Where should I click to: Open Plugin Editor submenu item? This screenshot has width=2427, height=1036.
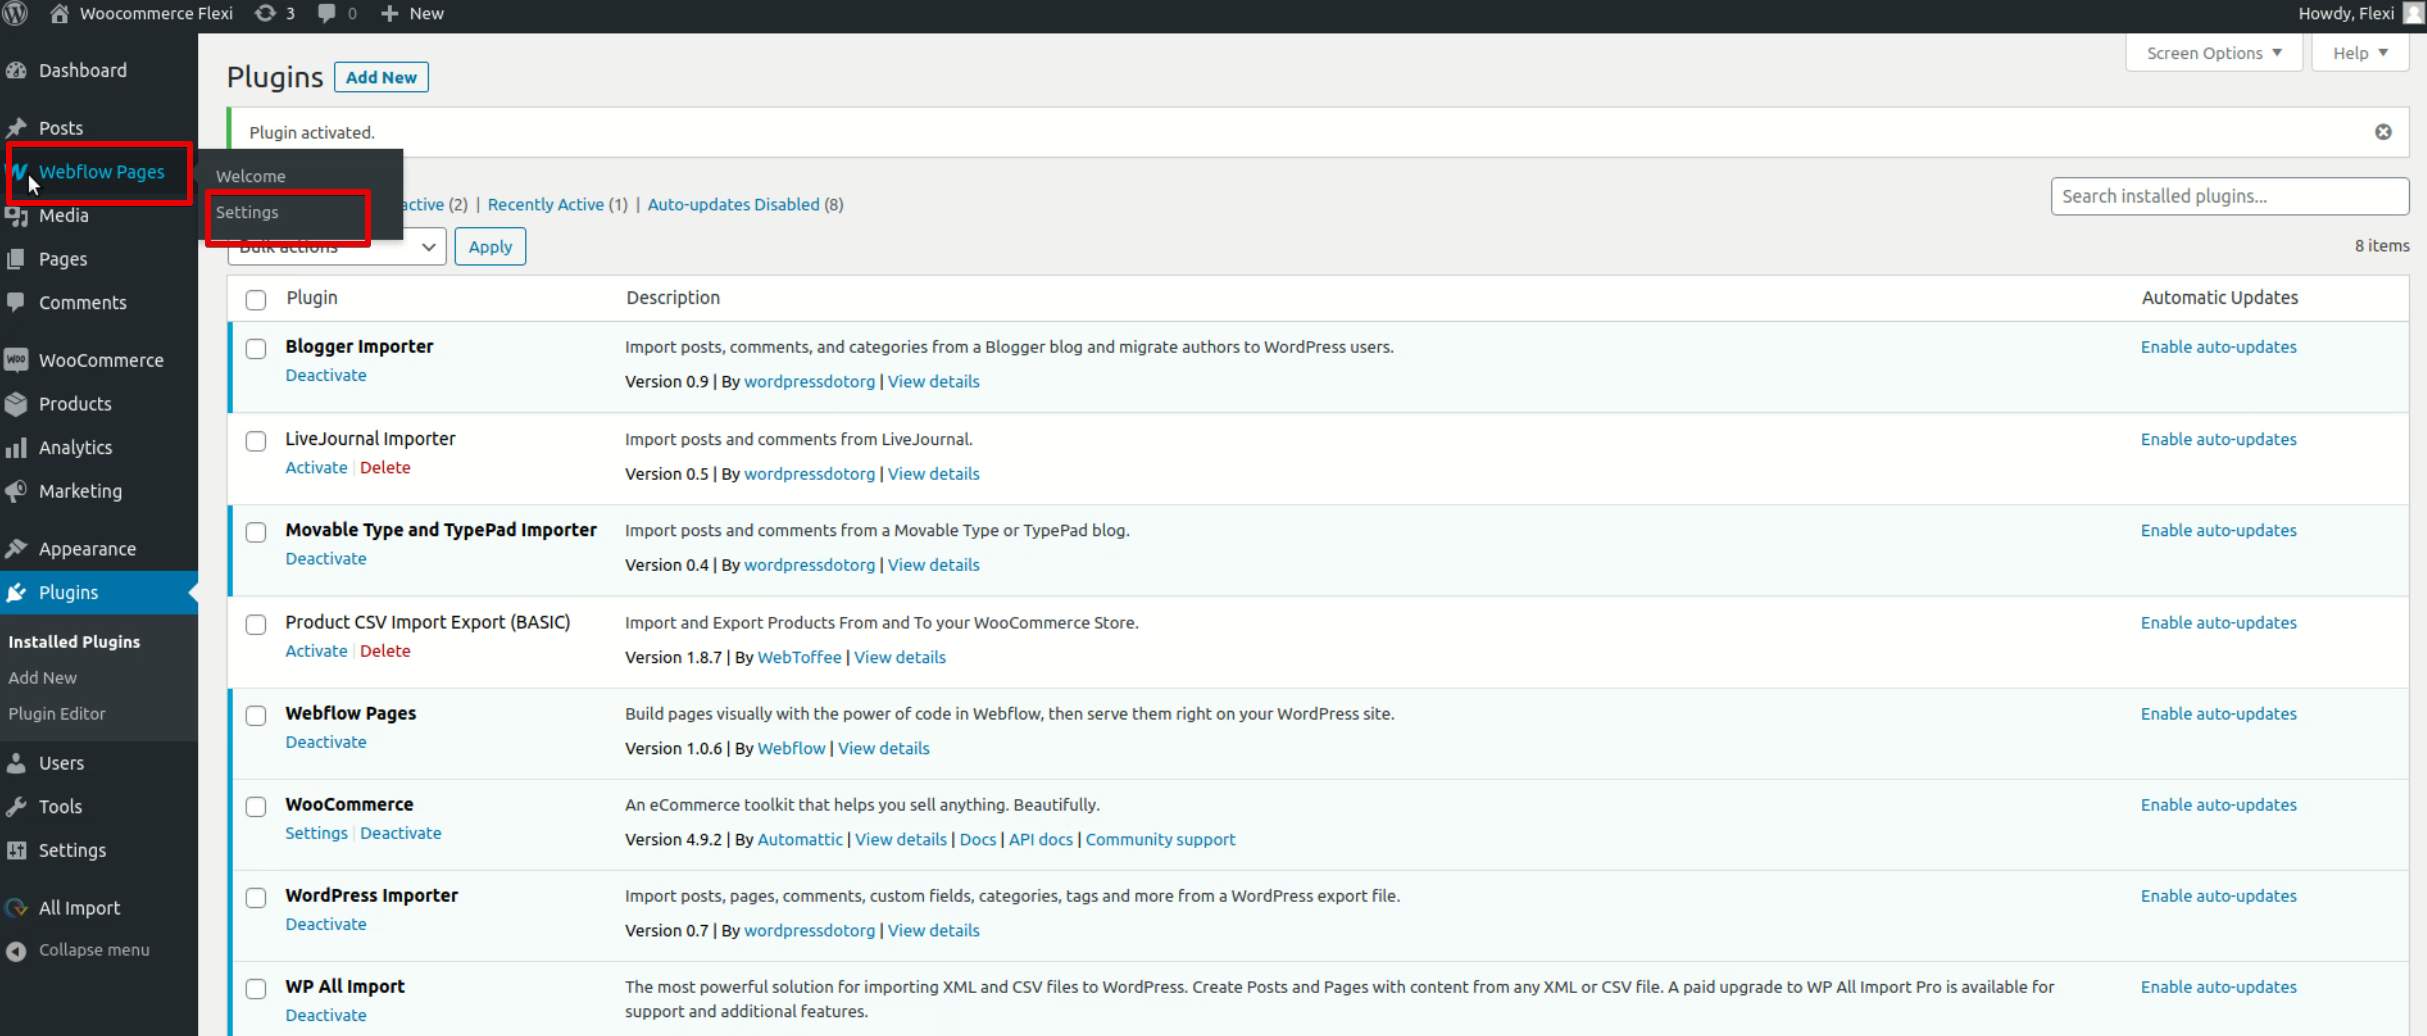pyautogui.click(x=57, y=713)
